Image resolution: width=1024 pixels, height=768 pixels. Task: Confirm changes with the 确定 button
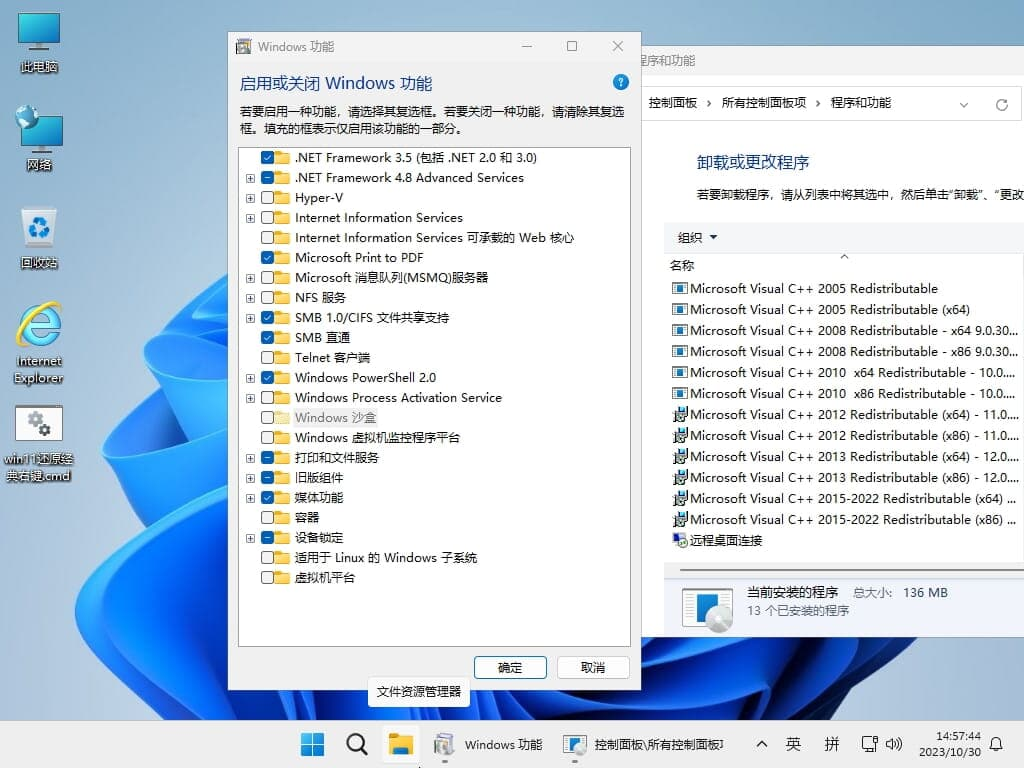click(x=510, y=667)
